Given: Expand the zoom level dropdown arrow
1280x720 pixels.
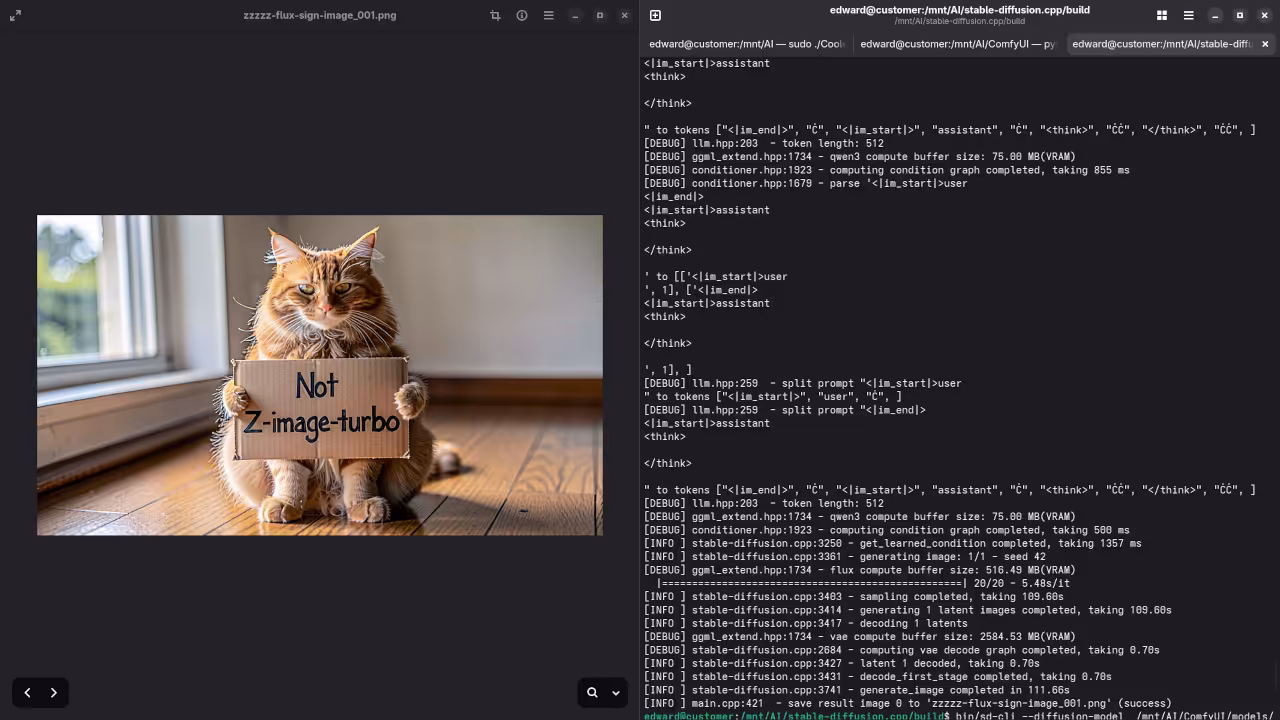Looking at the screenshot, I should coord(616,692).
